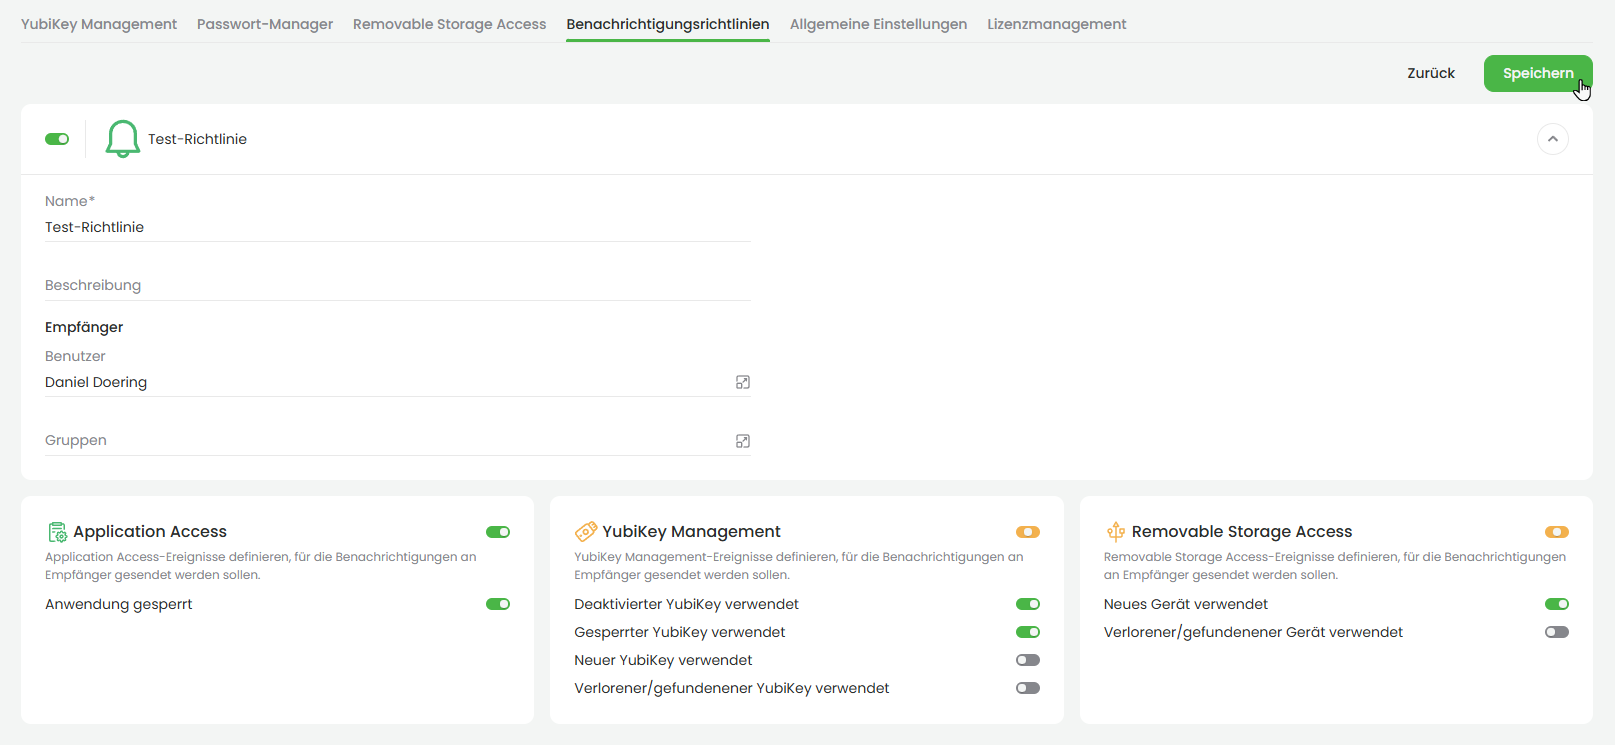Open group picker icon in Gruppen field
Image resolution: width=1615 pixels, height=745 pixels.
[x=743, y=441]
